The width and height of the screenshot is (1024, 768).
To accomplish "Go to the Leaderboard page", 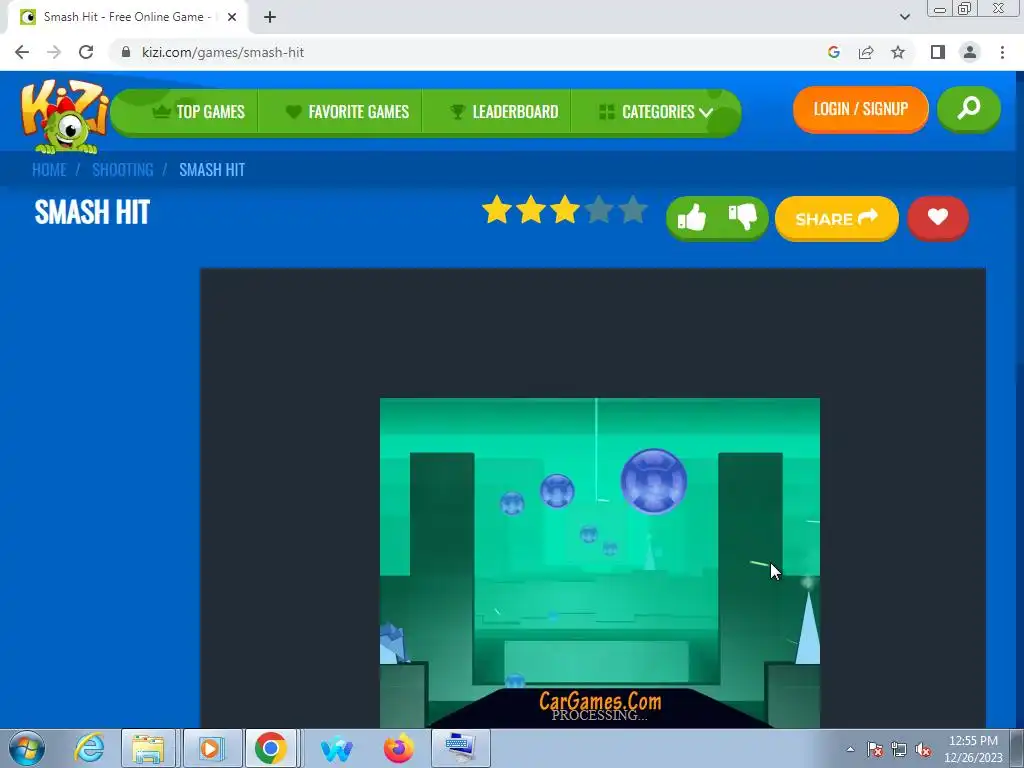I will click(x=504, y=112).
